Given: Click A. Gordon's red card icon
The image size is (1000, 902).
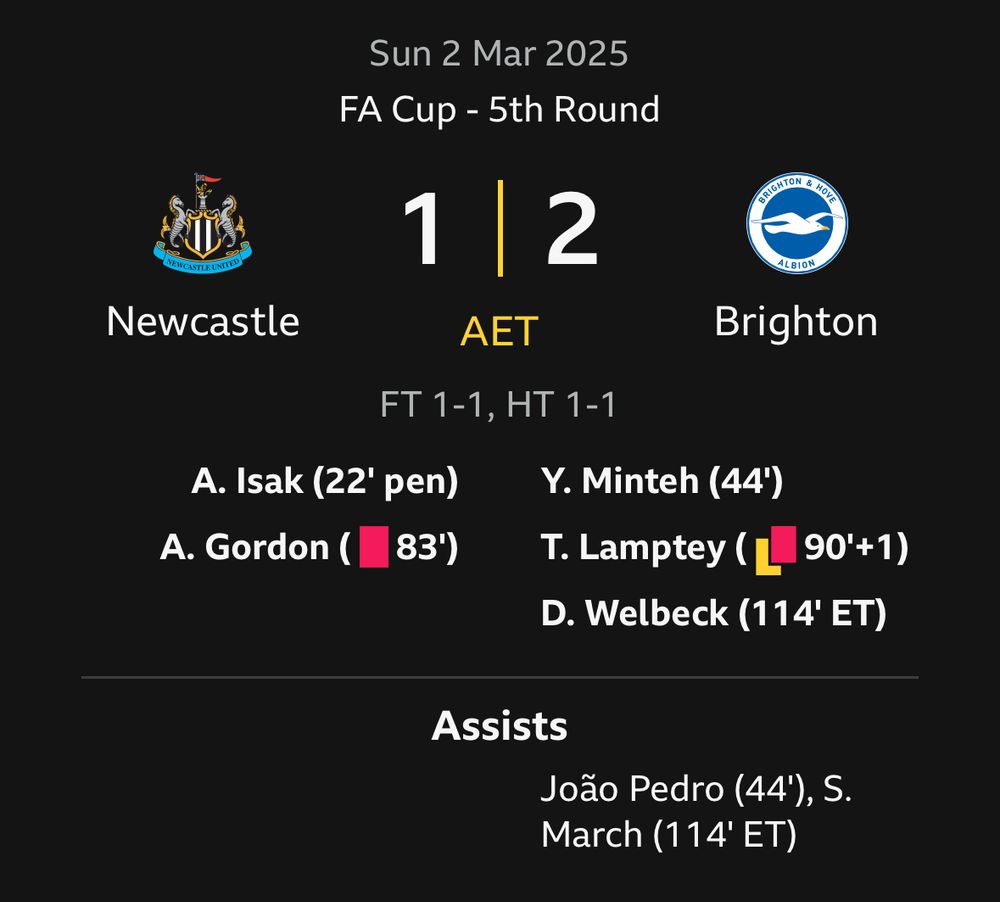Looking at the screenshot, I should tap(373, 548).
